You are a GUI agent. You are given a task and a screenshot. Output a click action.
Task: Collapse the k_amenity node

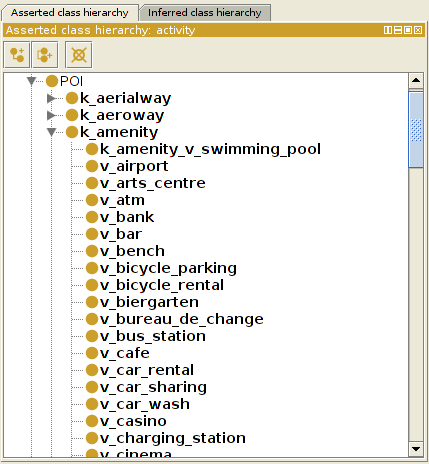tap(51, 132)
